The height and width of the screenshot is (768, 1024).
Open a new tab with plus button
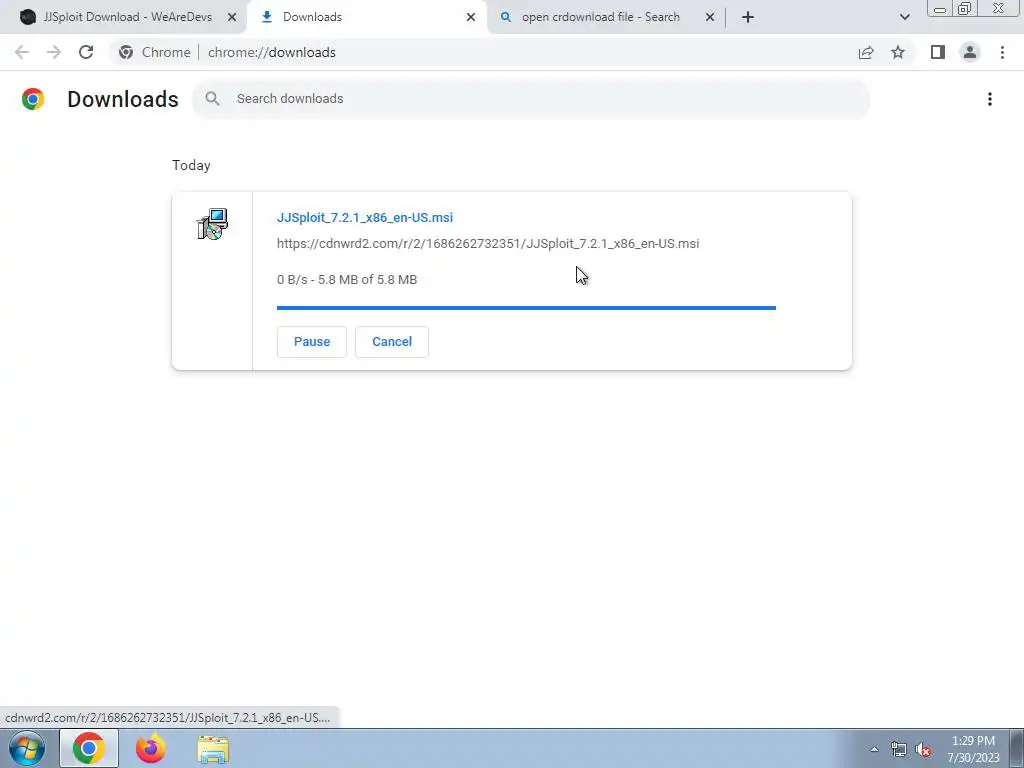(748, 17)
